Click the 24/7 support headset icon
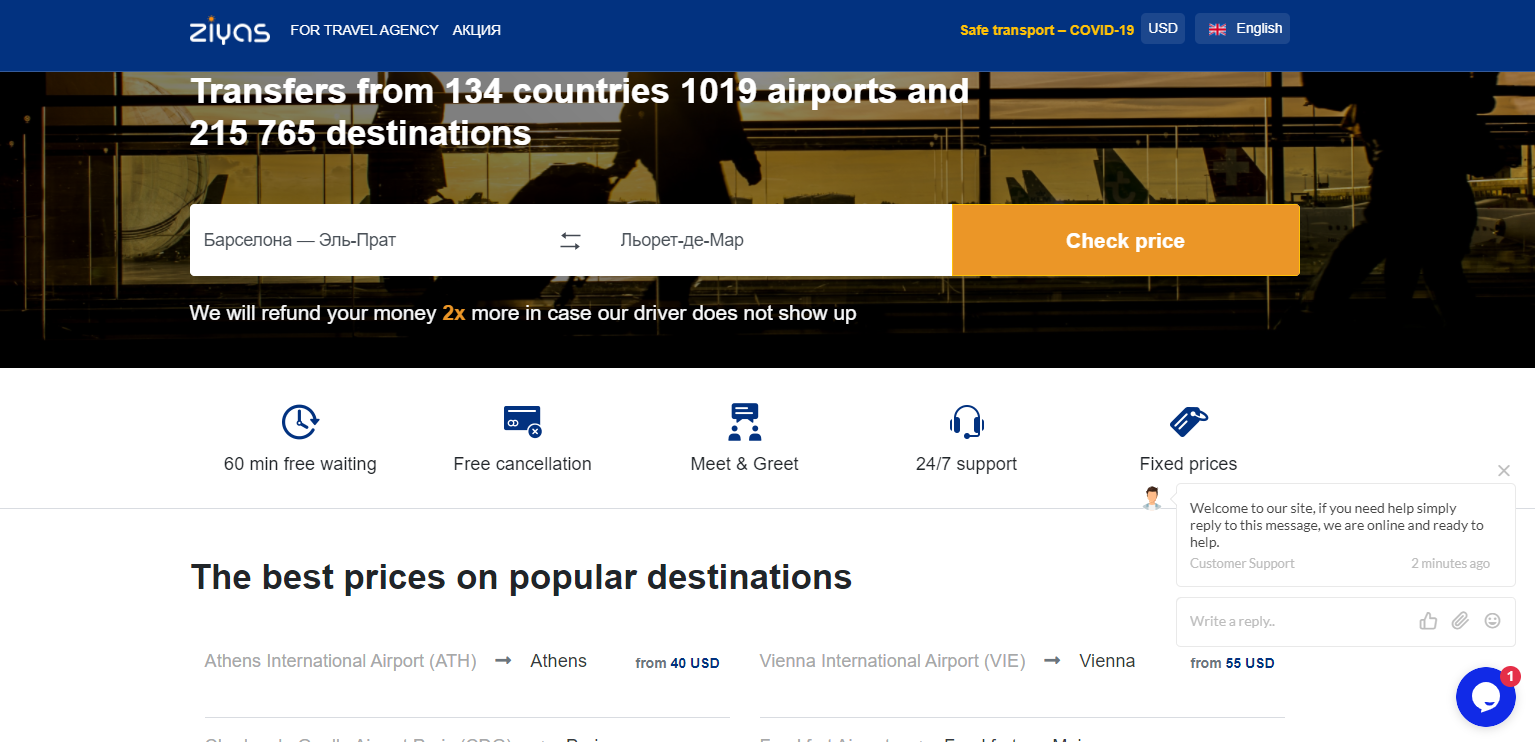Image resolution: width=1535 pixels, height=742 pixels. click(x=966, y=422)
